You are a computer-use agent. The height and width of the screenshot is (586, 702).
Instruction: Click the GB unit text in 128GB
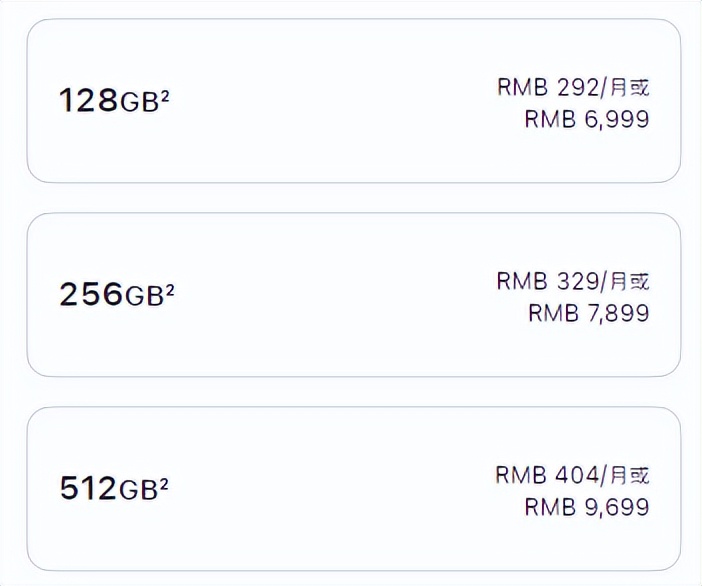[x=139, y=103]
